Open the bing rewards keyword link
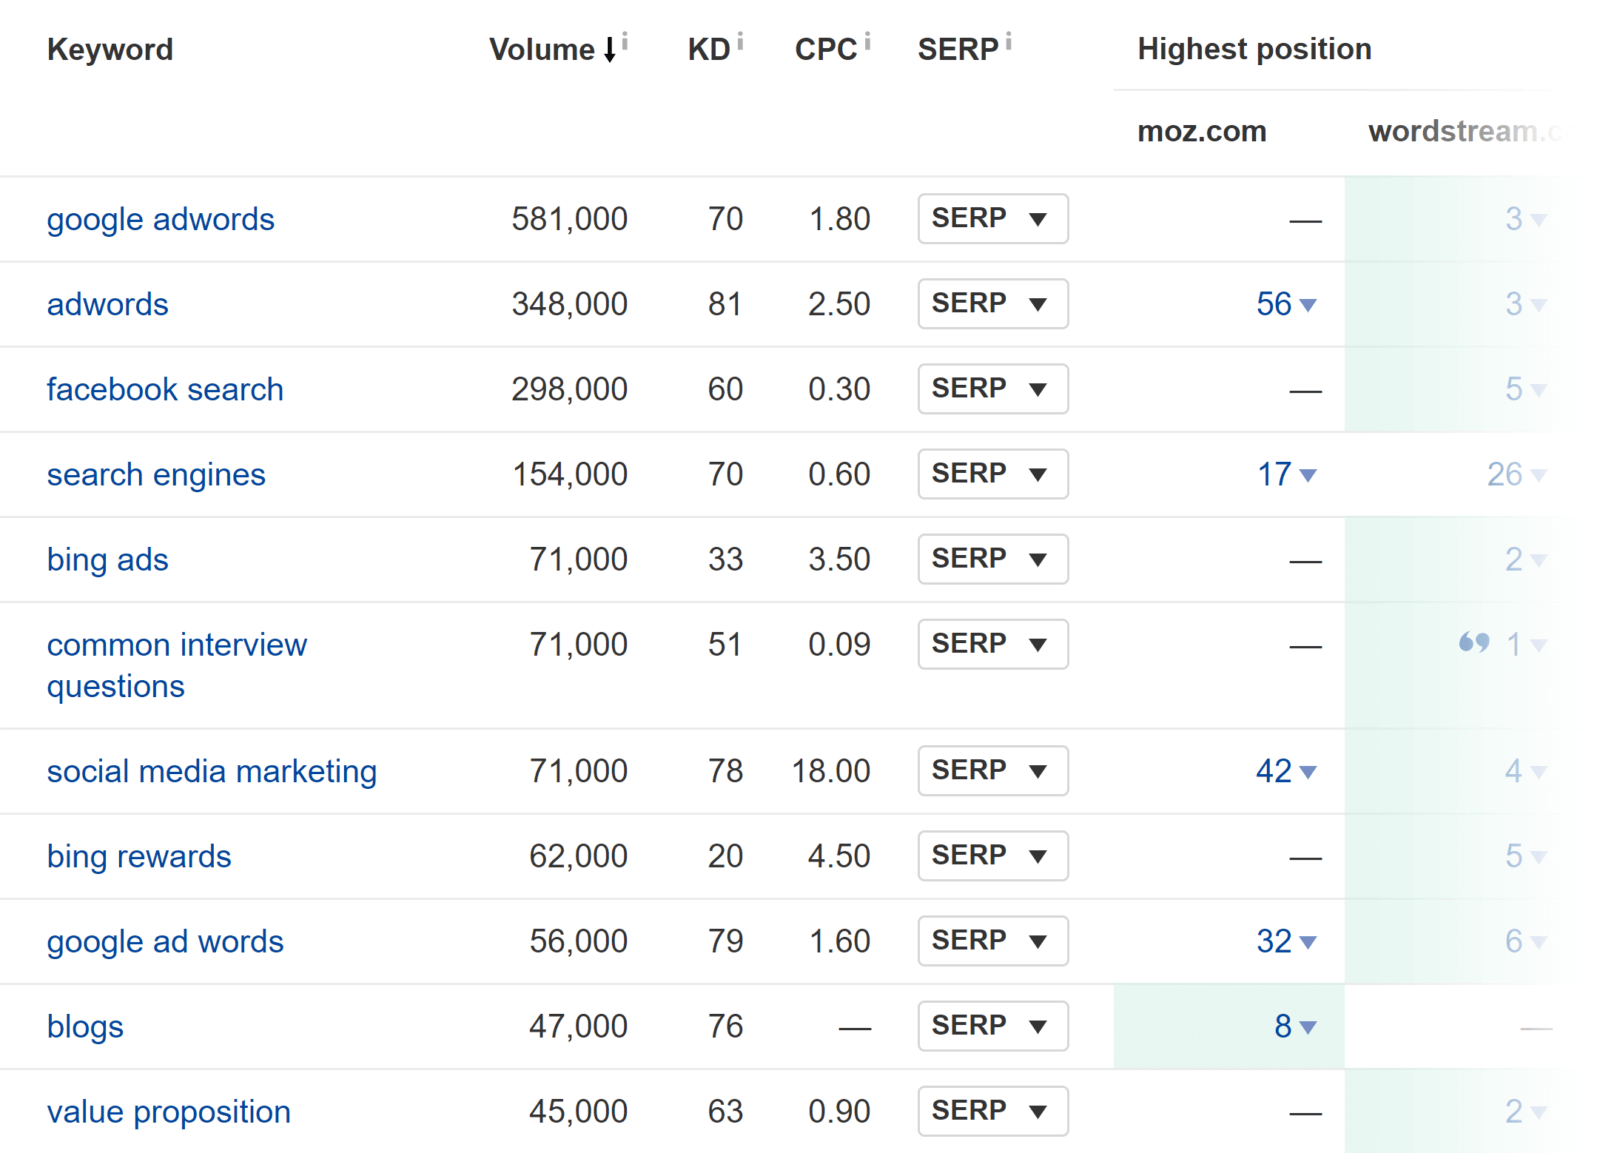Viewport: 1600px width, 1153px height. click(139, 857)
